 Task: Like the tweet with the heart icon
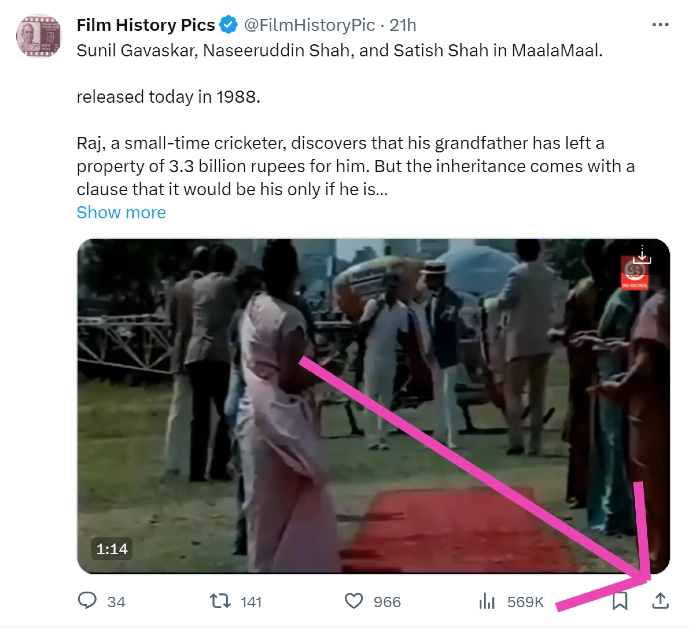click(x=352, y=601)
